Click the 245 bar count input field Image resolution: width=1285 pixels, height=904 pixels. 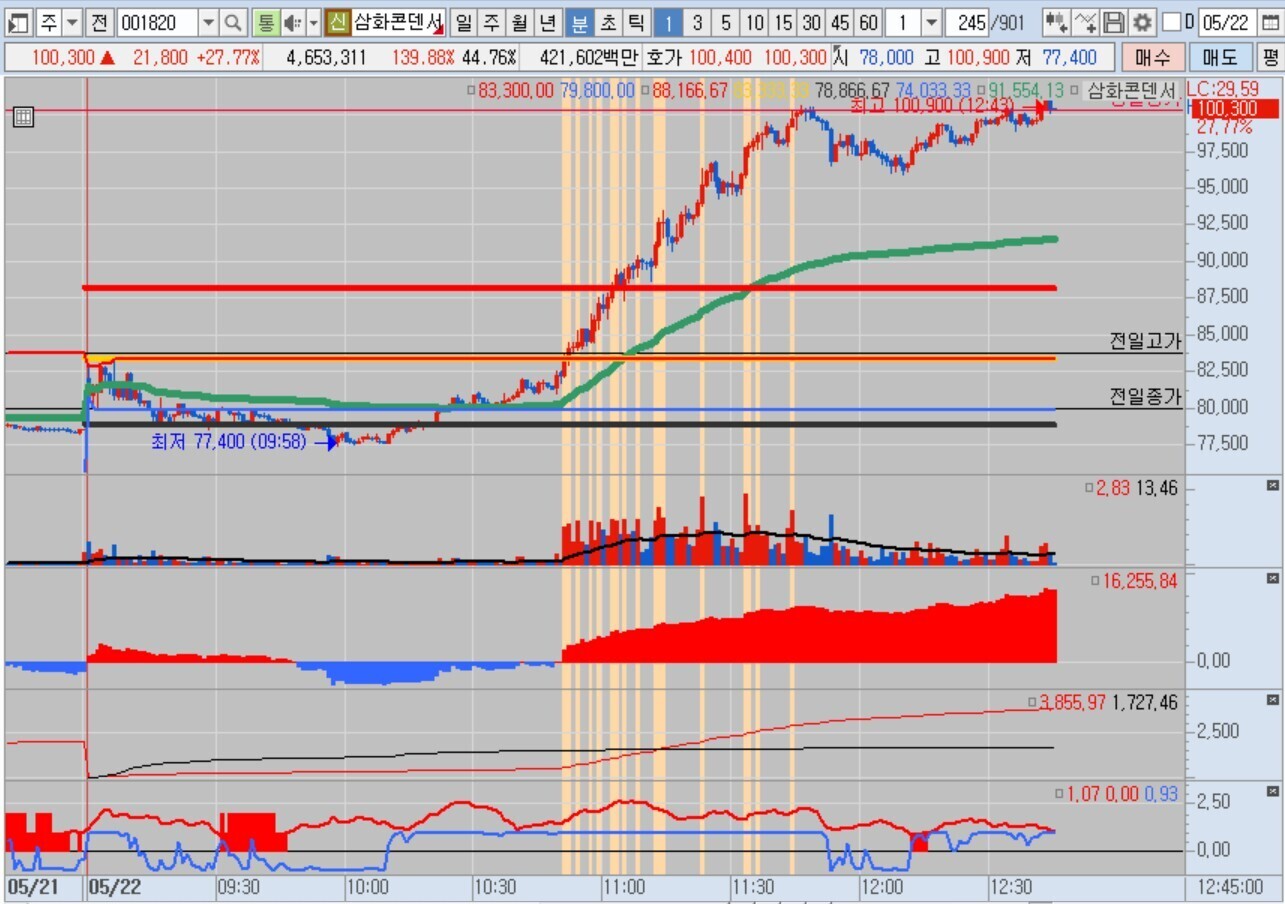[966, 22]
